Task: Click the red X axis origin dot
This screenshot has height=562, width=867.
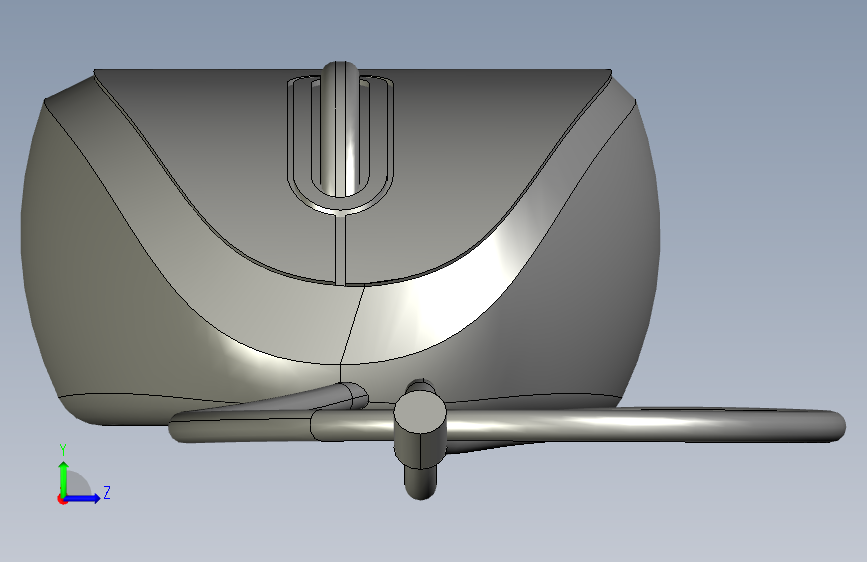Action: click(62, 500)
